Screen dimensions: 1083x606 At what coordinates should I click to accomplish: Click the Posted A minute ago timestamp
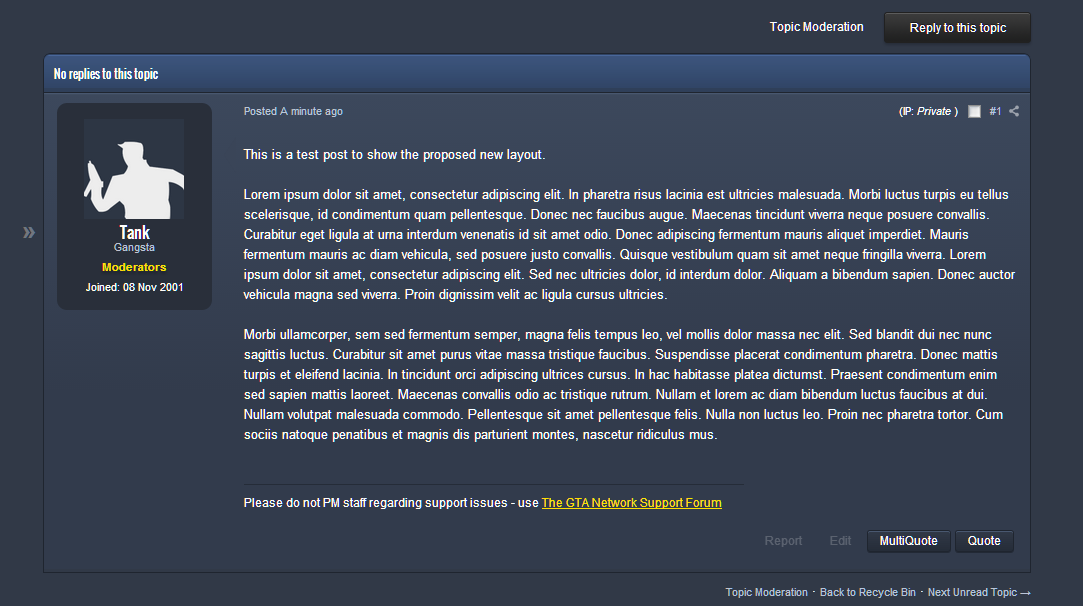293,111
